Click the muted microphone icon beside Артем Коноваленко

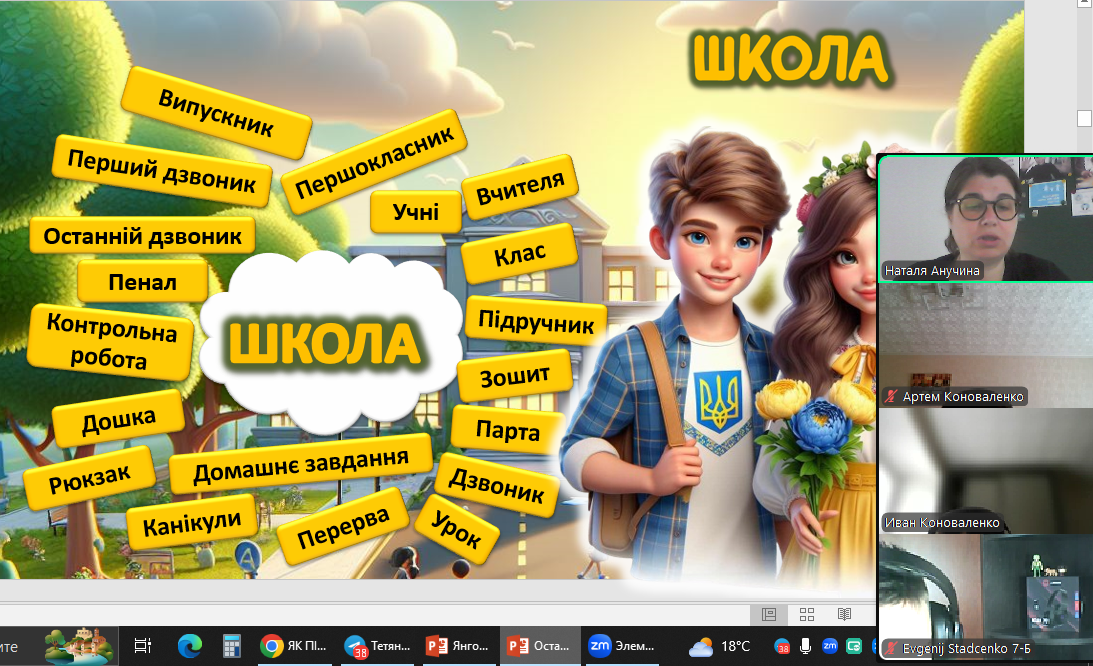click(x=891, y=396)
